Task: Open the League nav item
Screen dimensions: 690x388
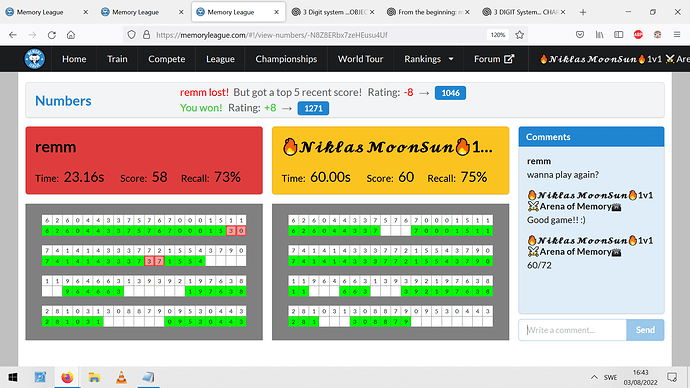Action: [x=220, y=59]
